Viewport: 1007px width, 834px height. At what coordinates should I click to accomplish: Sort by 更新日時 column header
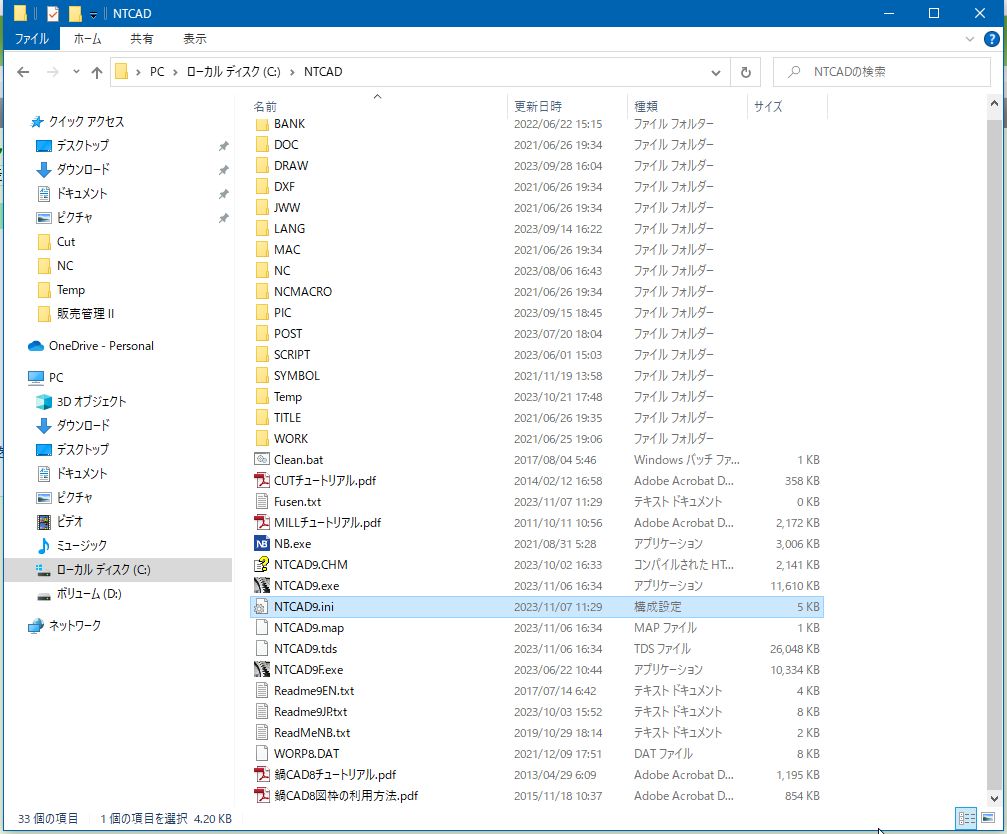(538, 107)
